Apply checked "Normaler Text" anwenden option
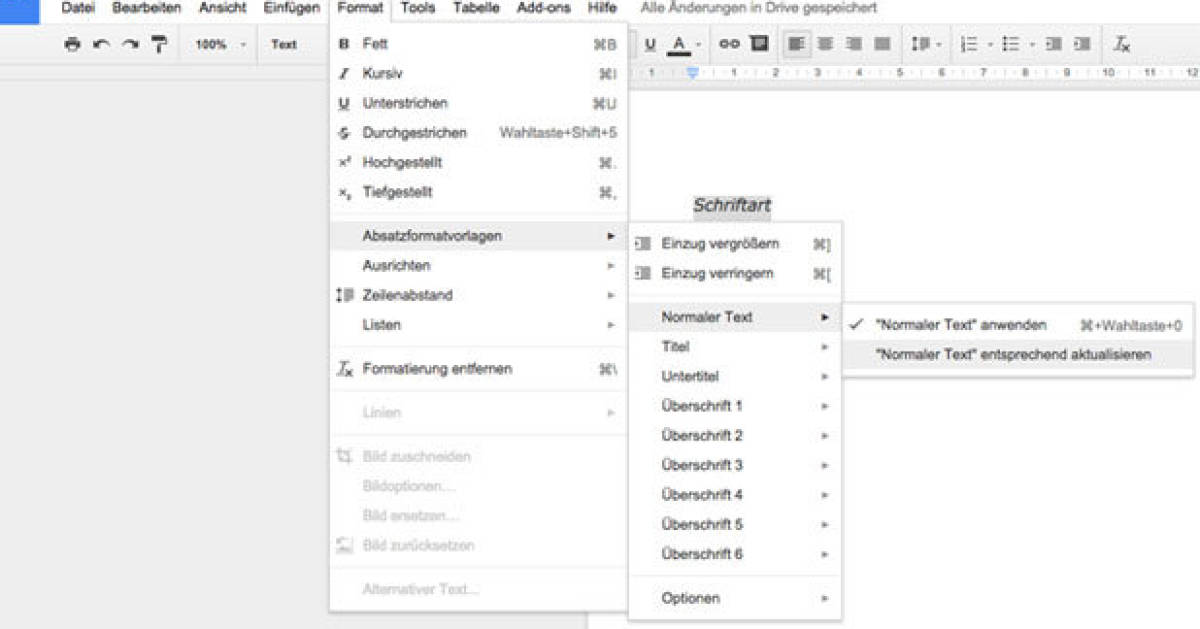This screenshot has height=629, width=1200. coord(960,325)
